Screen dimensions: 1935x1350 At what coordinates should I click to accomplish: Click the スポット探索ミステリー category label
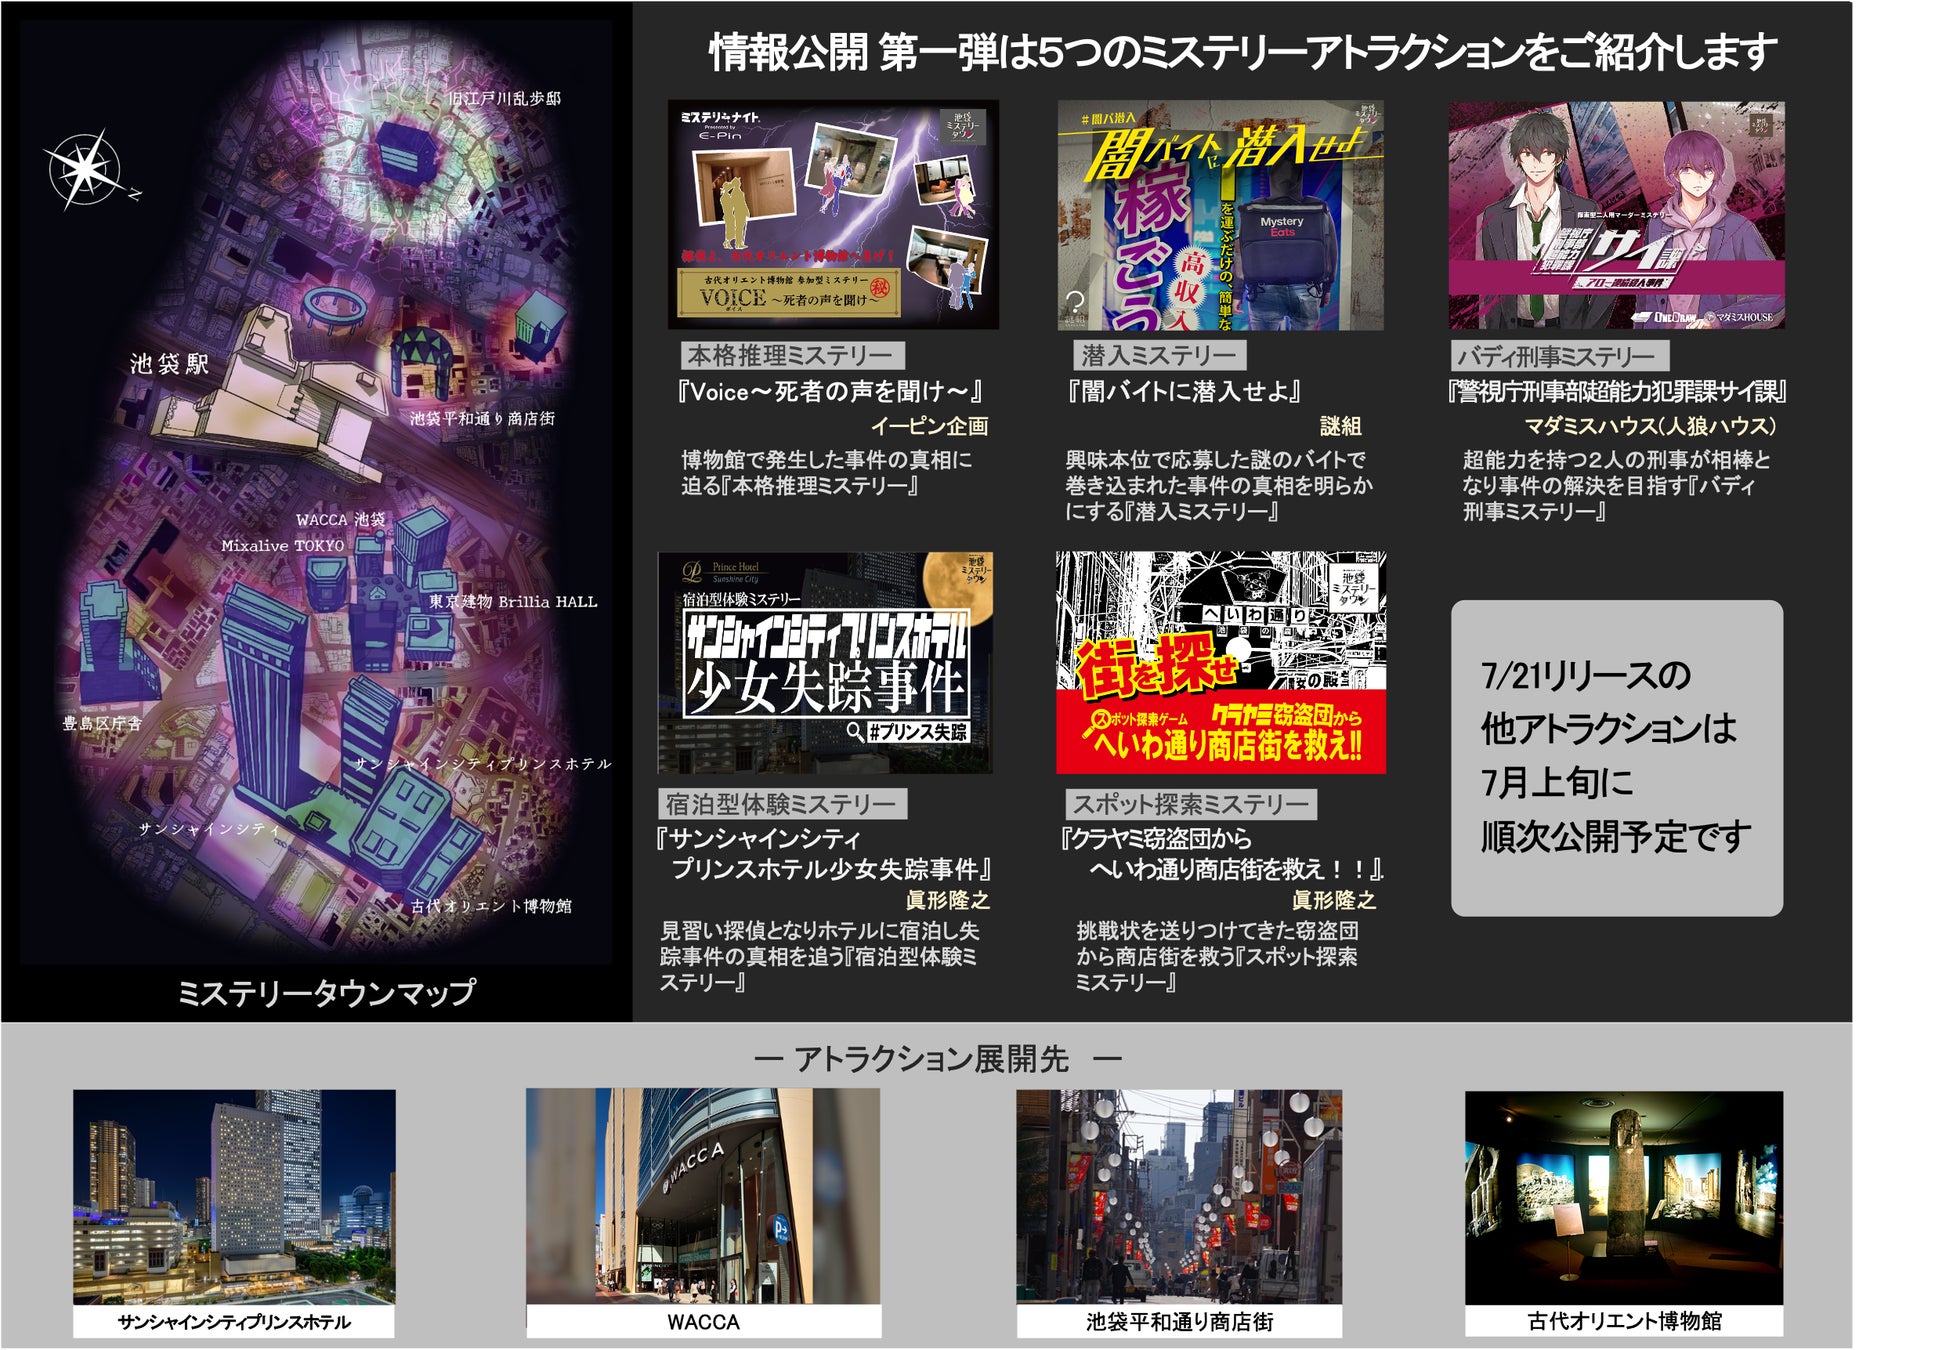pos(1190,804)
